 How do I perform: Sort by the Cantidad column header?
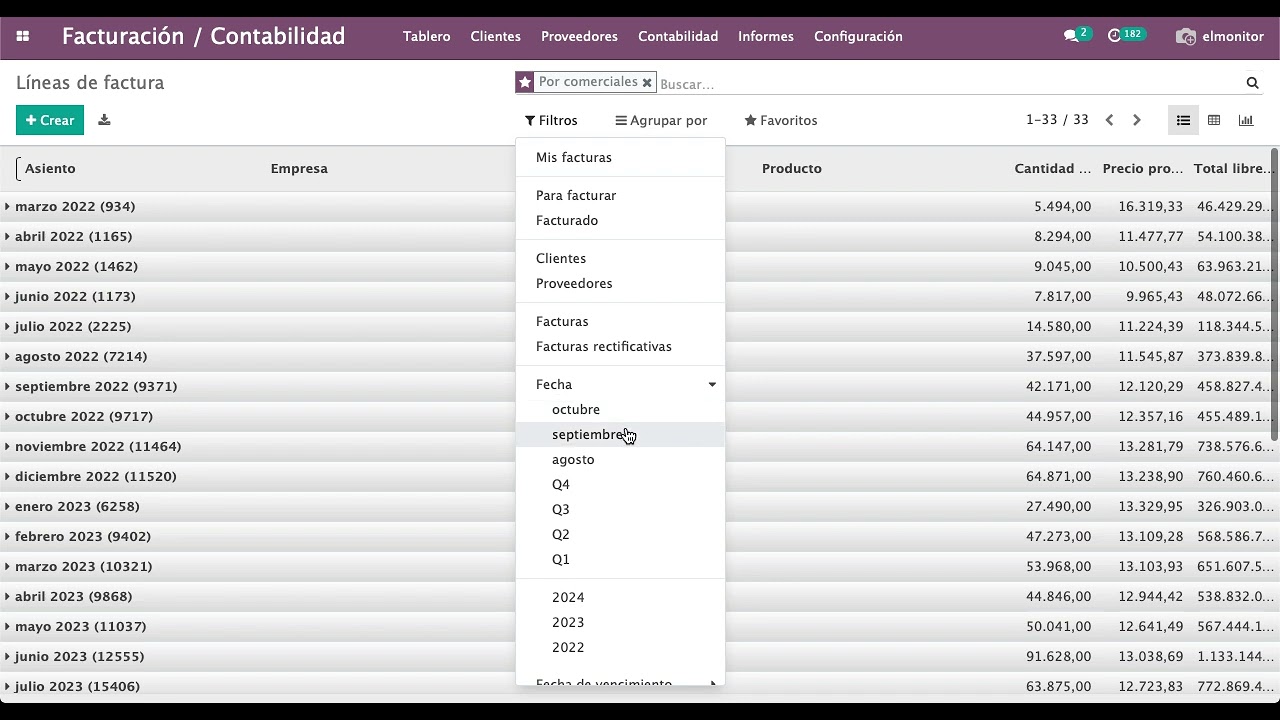1053,168
